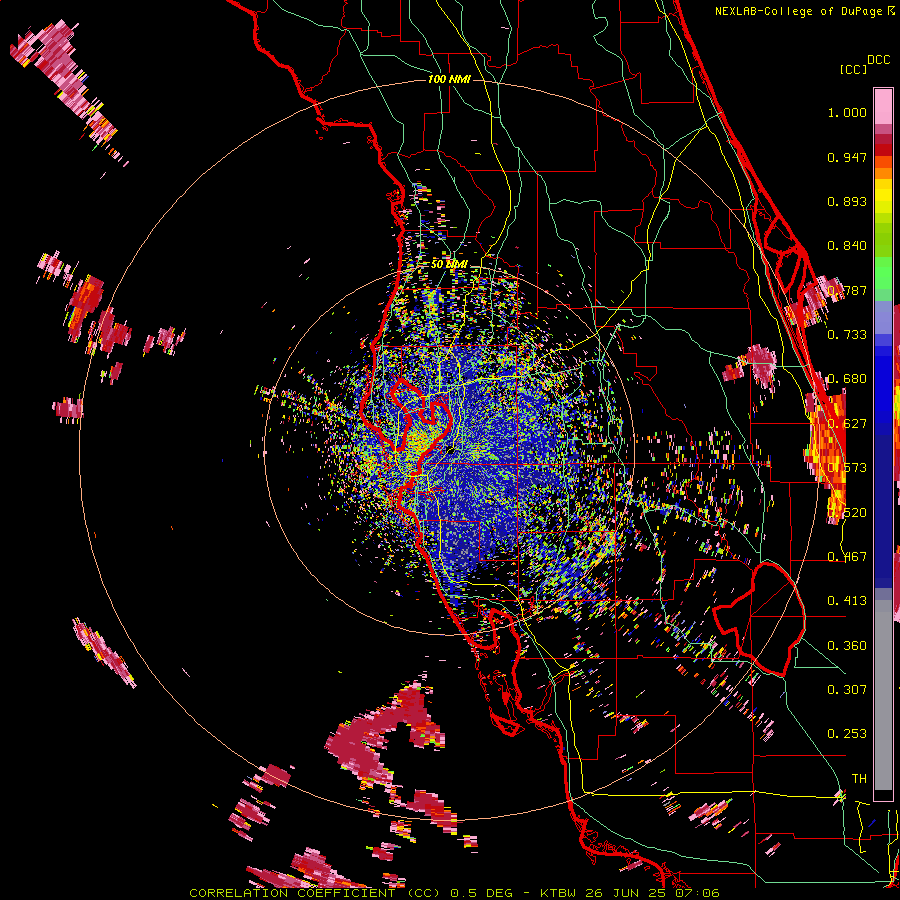900x900 pixels.
Task: Pick the black TH swatch at bar bottom
Action: pos(883,795)
